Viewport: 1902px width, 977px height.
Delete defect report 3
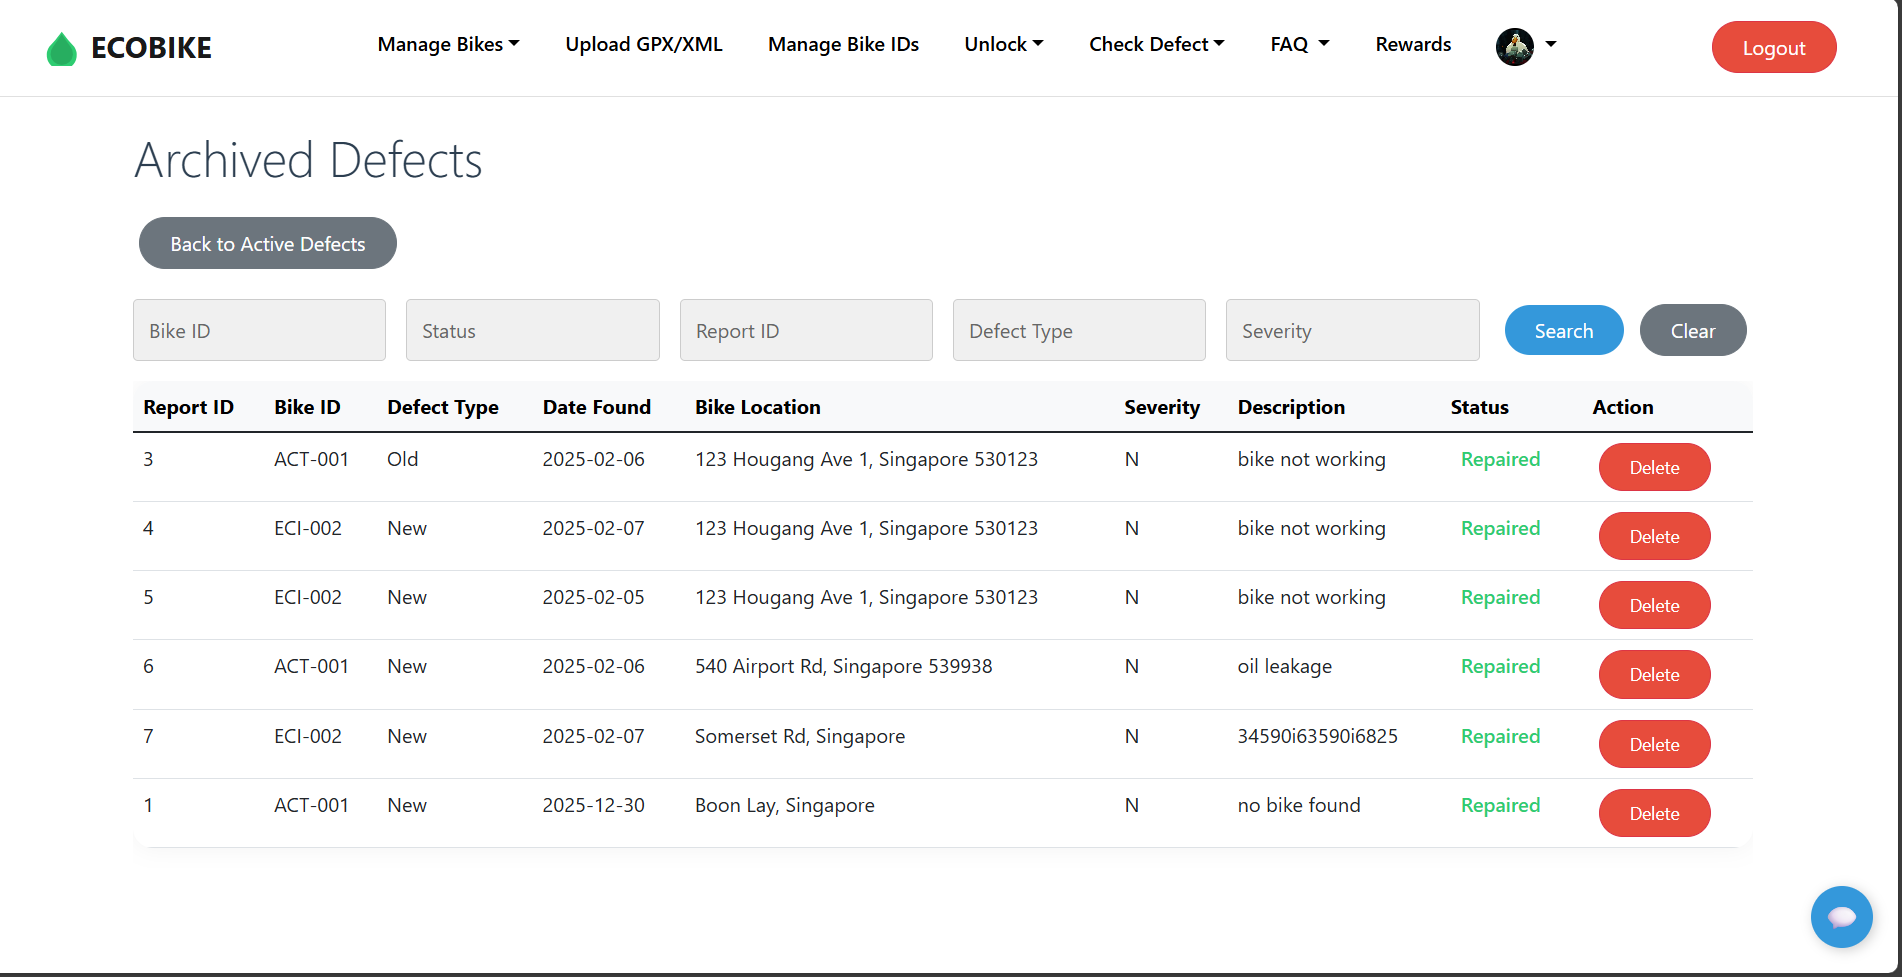point(1654,468)
